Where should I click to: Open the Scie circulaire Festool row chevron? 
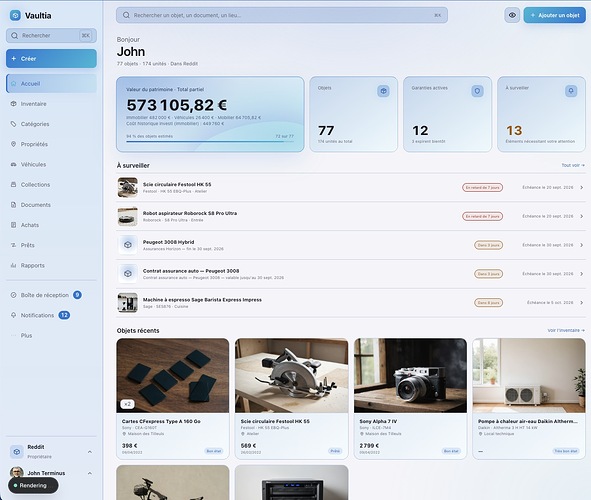point(582,187)
